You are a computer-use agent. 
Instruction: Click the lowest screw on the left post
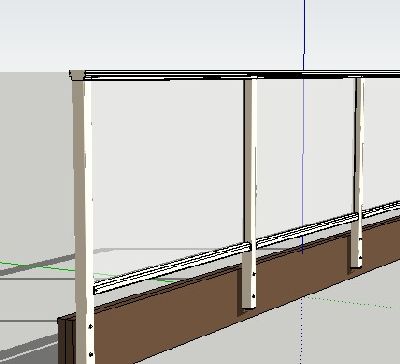[x=91, y=354]
